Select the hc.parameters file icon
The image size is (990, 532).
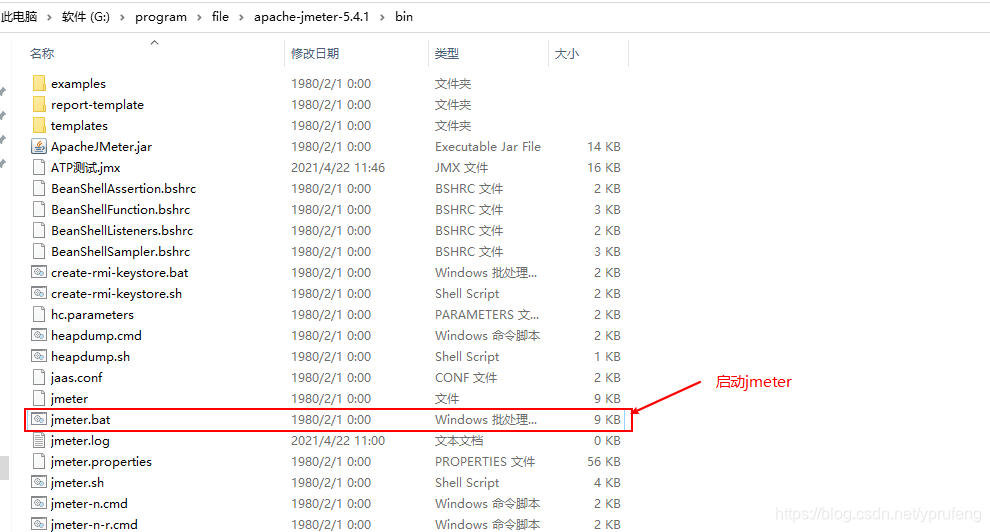[x=39, y=314]
